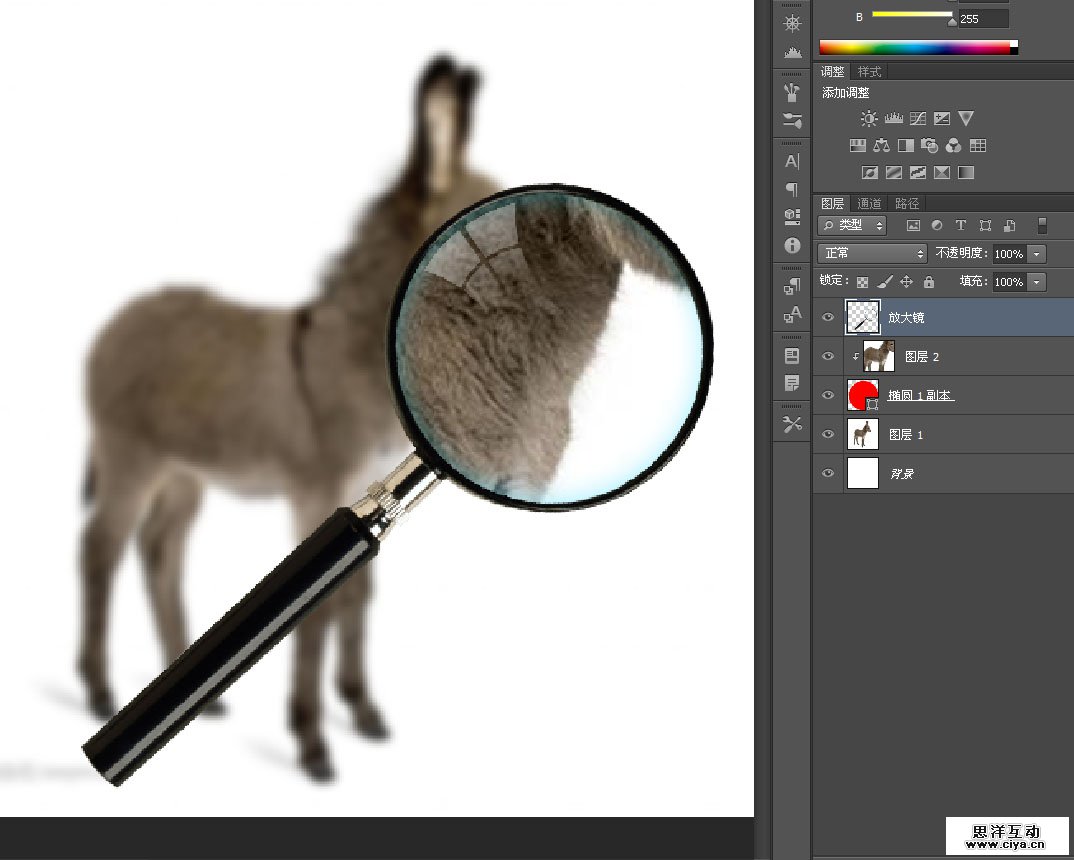Open the Tool Presets wrench icon
This screenshot has height=860, width=1074.
[792, 424]
